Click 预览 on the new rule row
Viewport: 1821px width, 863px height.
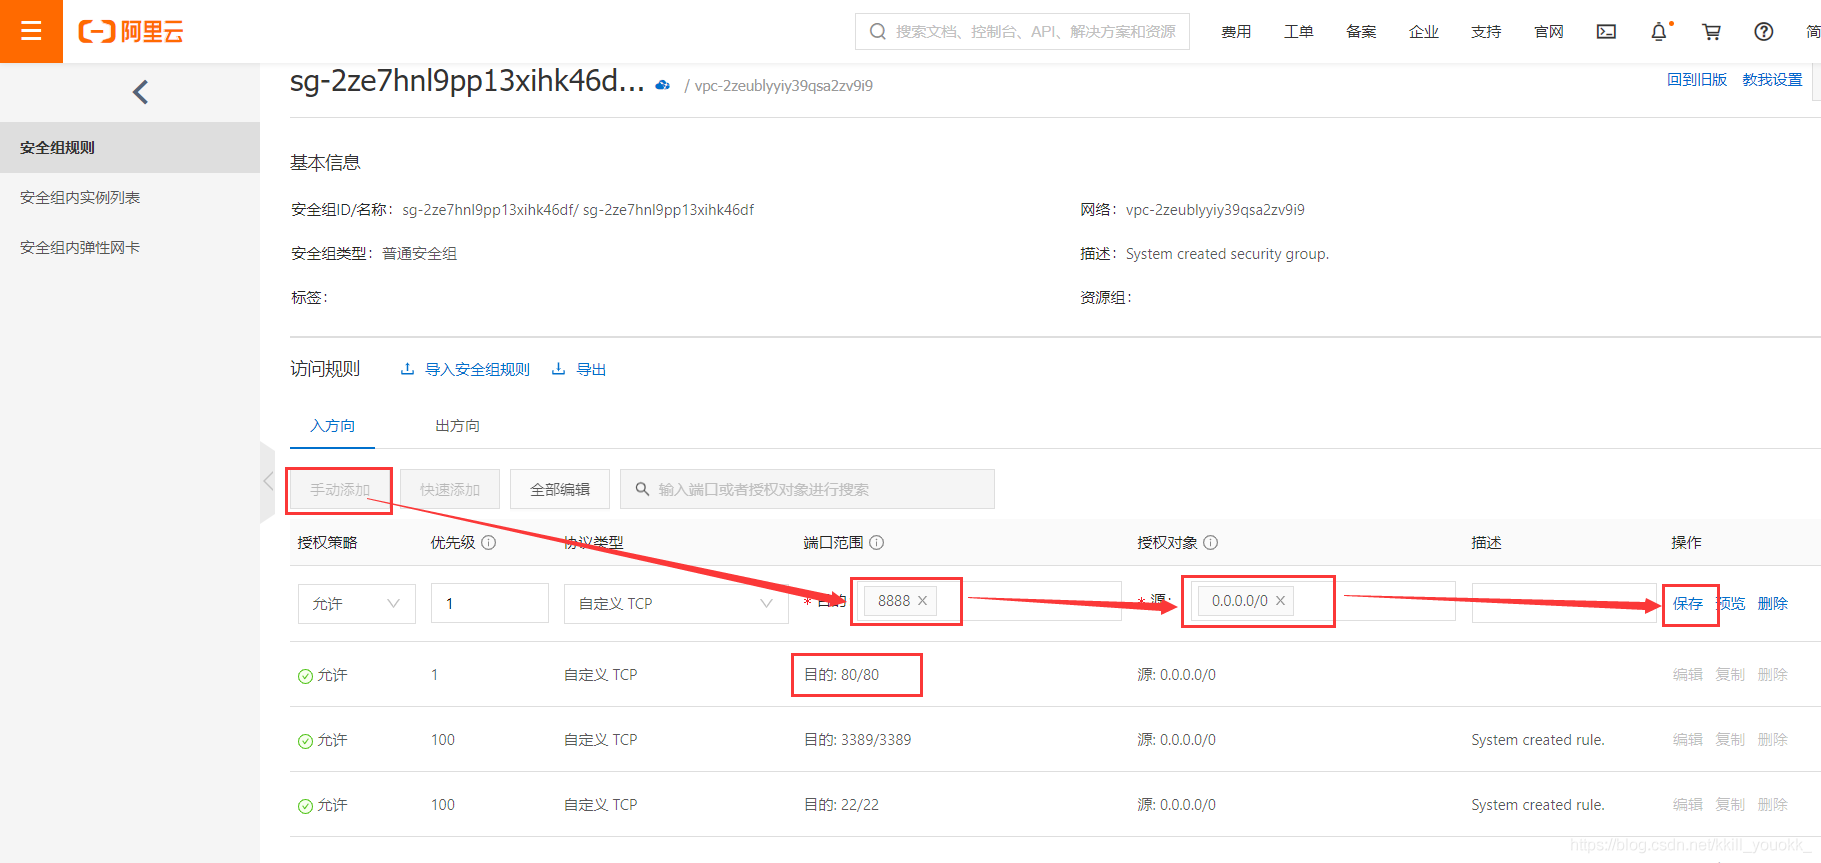[x=1730, y=603]
